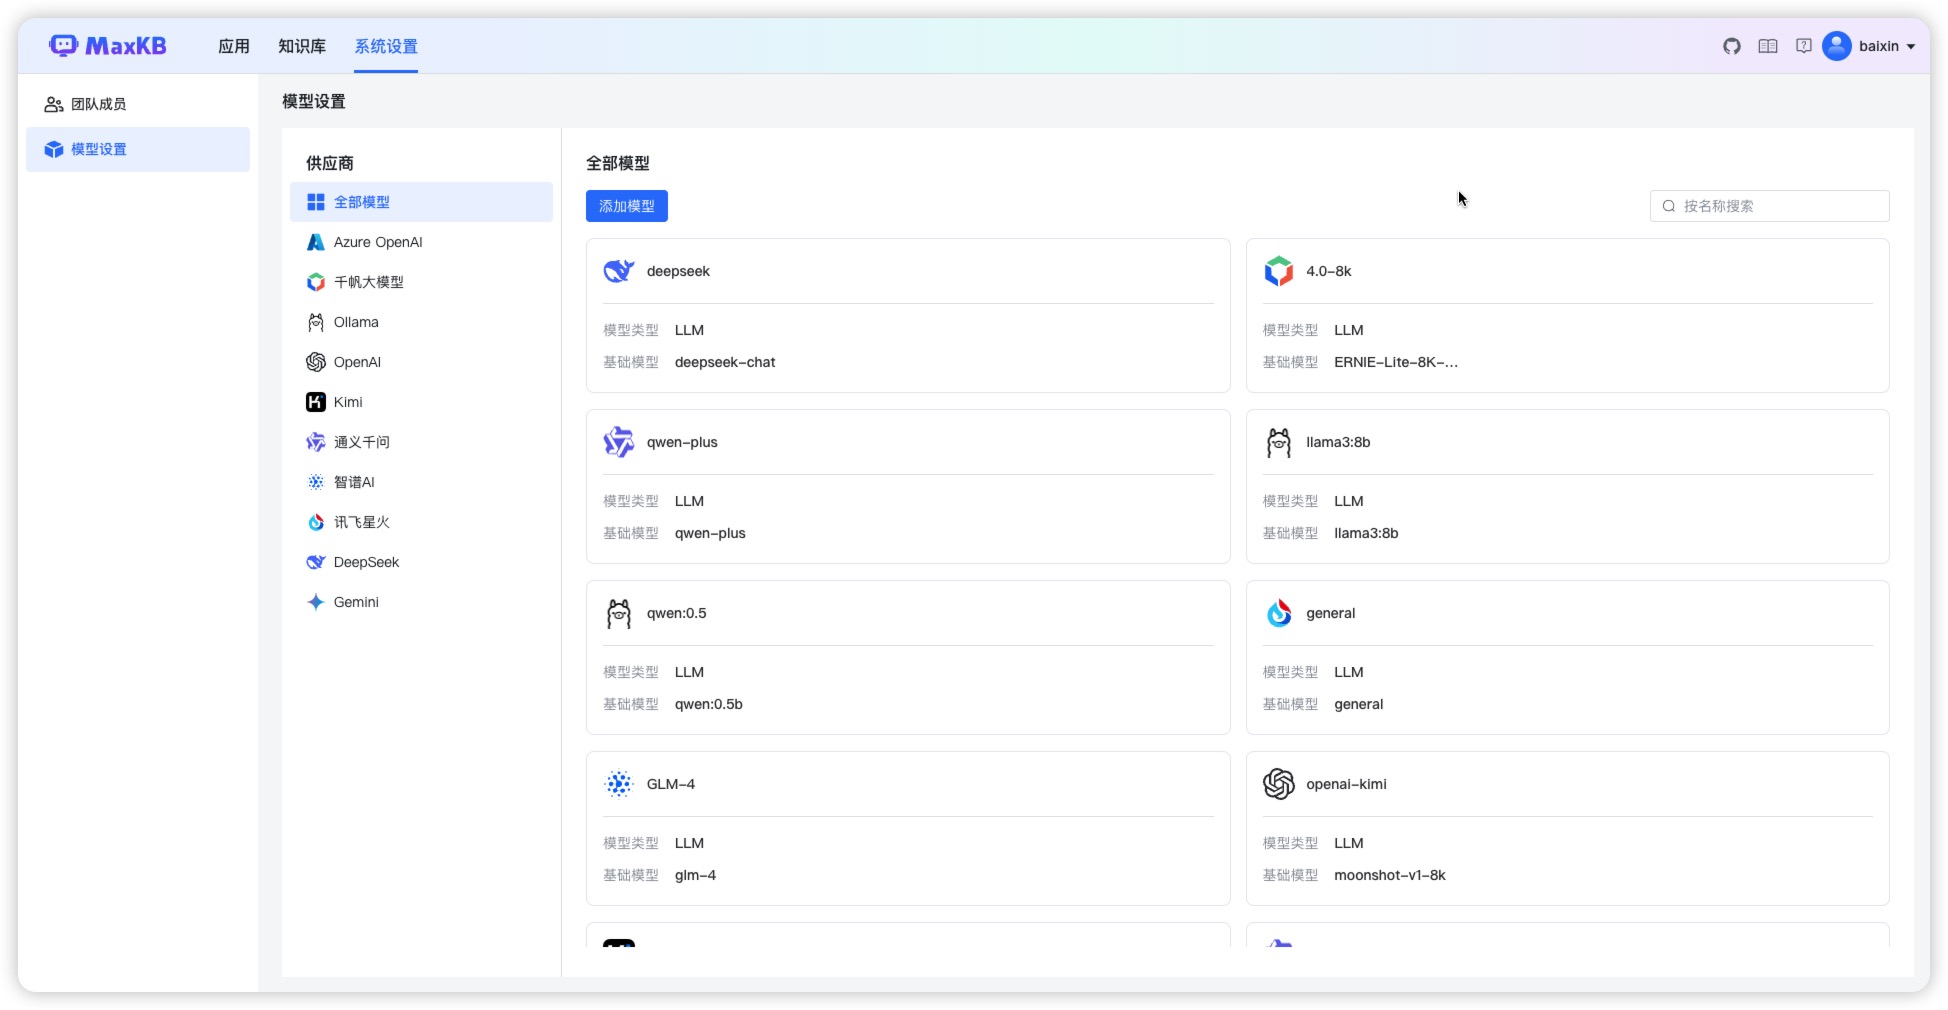Screen dimensions: 1948x1010
Task: Click the deepseek-chat base model value
Action: pos(725,362)
